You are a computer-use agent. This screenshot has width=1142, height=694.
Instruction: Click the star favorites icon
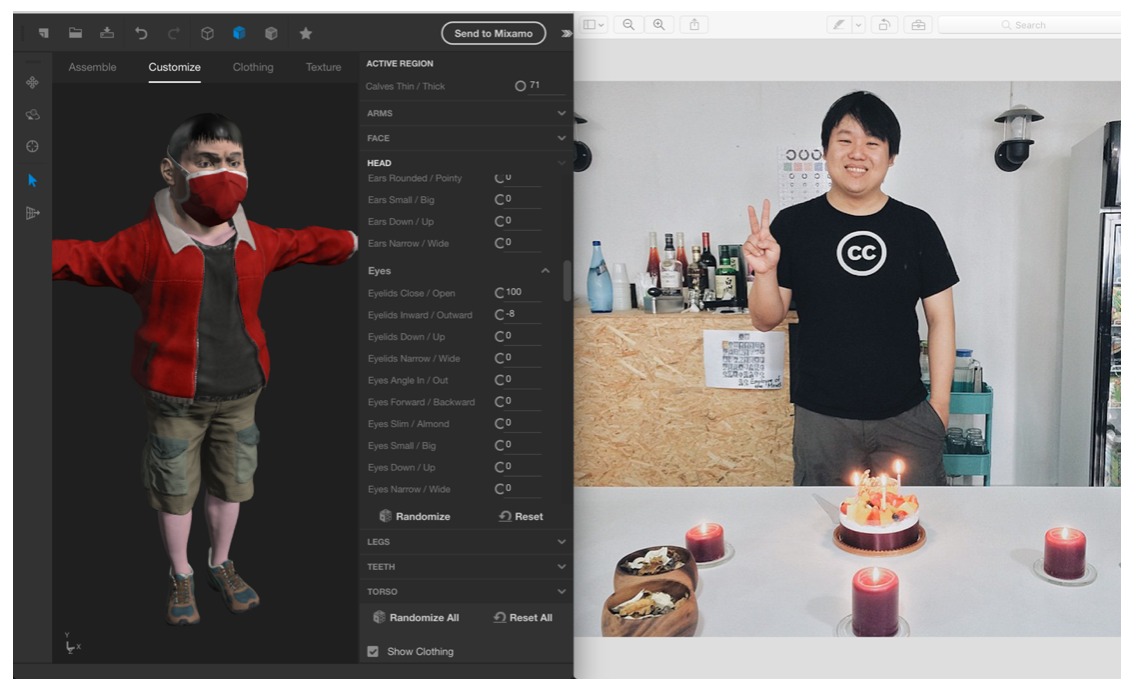(306, 33)
